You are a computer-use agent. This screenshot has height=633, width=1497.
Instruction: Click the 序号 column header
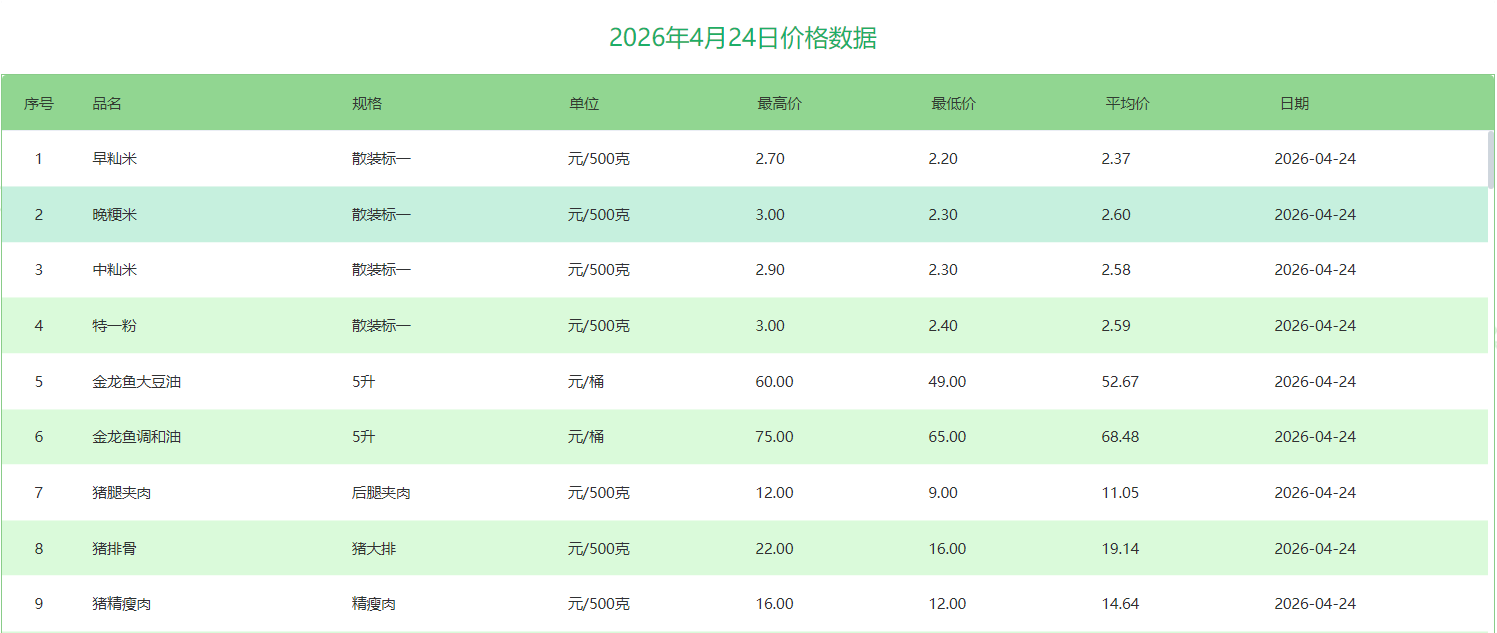tap(39, 104)
